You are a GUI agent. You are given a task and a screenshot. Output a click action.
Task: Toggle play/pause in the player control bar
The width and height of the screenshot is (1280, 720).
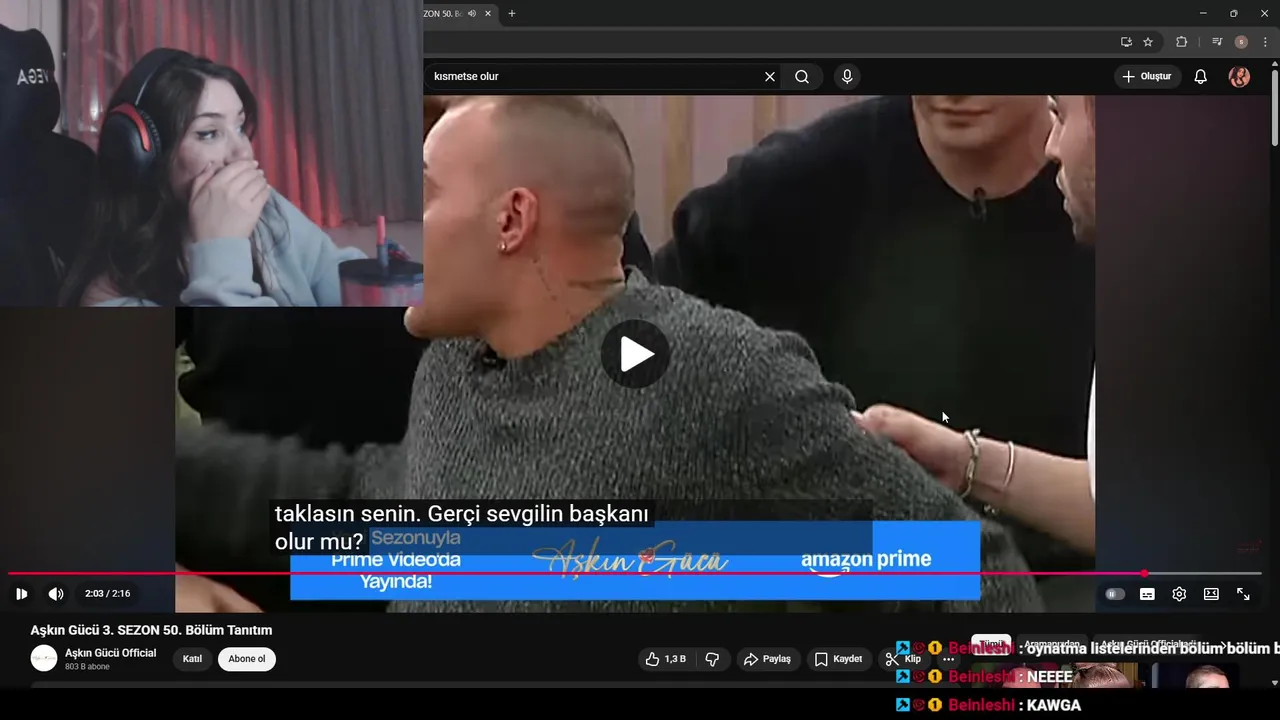click(21, 594)
